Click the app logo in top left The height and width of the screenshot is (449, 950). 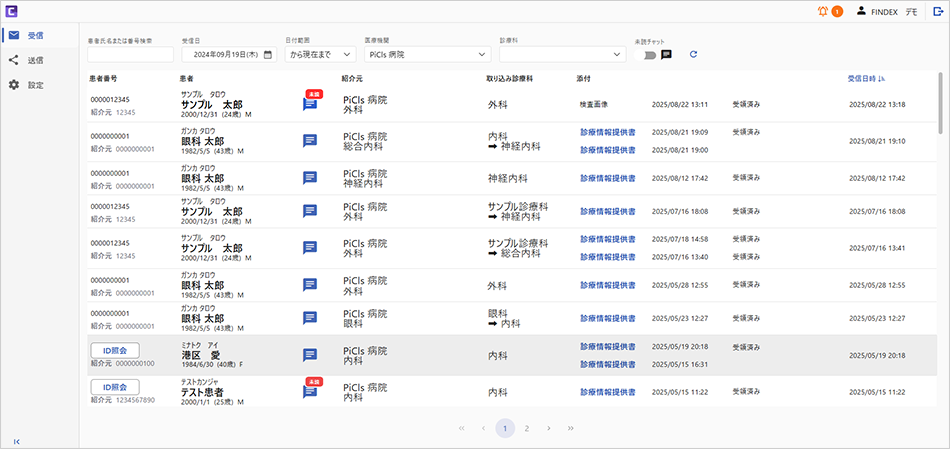13,12
